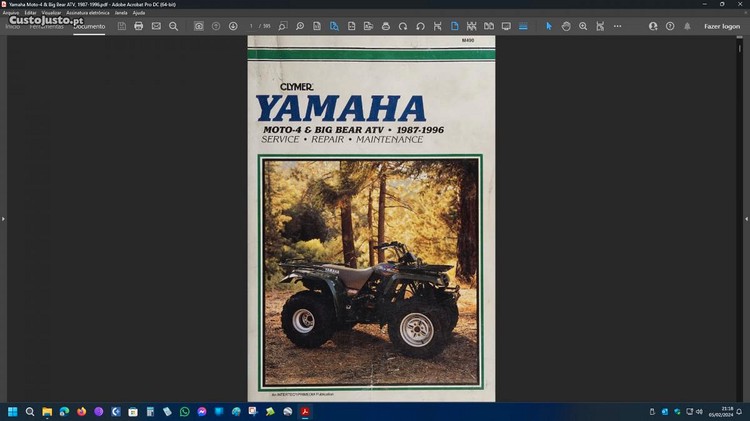The height and width of the screenshot is (421, 750).
Task: Go to next page arrow
Action: pyautogui.click(x=233, y=26)
